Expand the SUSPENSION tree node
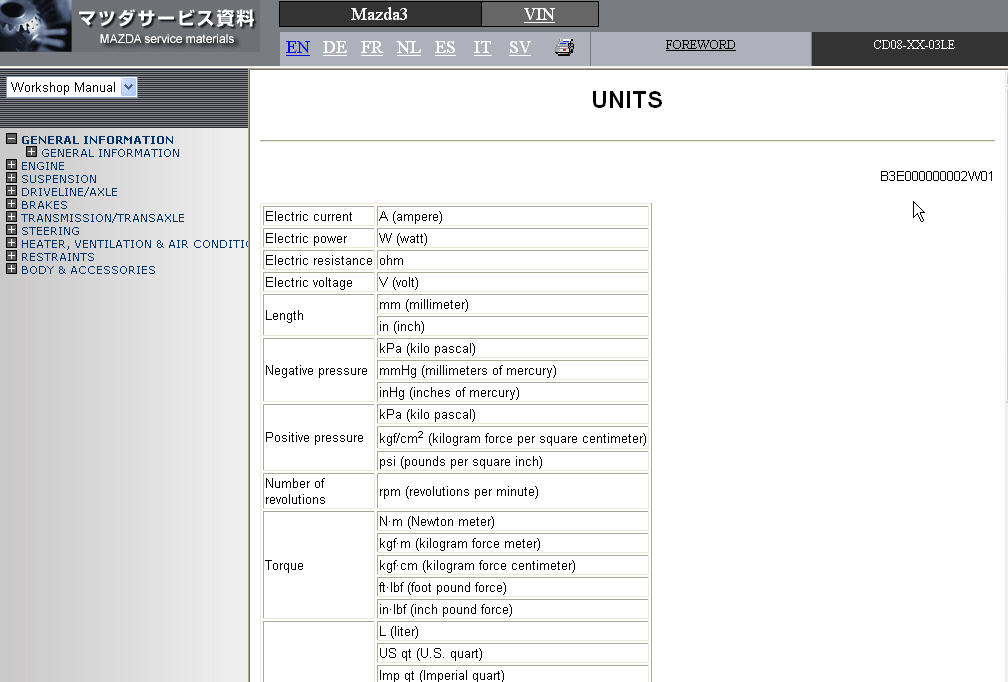The width and height of the screenshot is (1008, 682). 12,178
